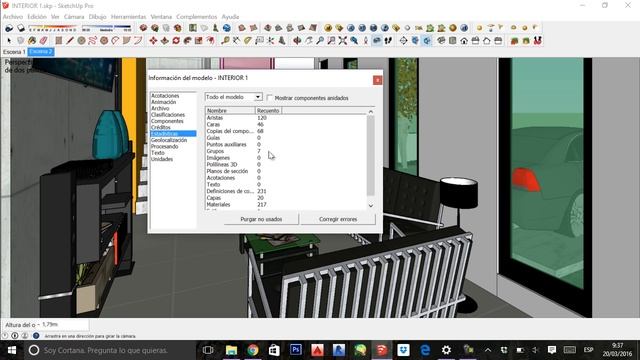
Task: Open the Archivo menu
Action: (x=13, y=17)
